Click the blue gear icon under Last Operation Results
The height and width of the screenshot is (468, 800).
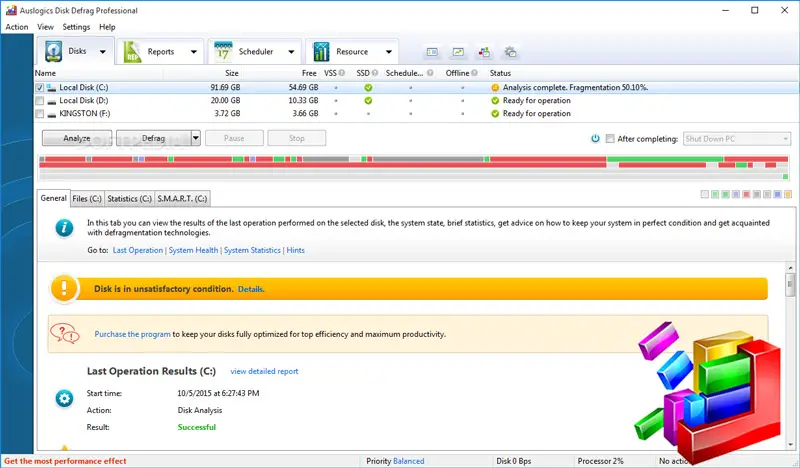coord(64,399)
